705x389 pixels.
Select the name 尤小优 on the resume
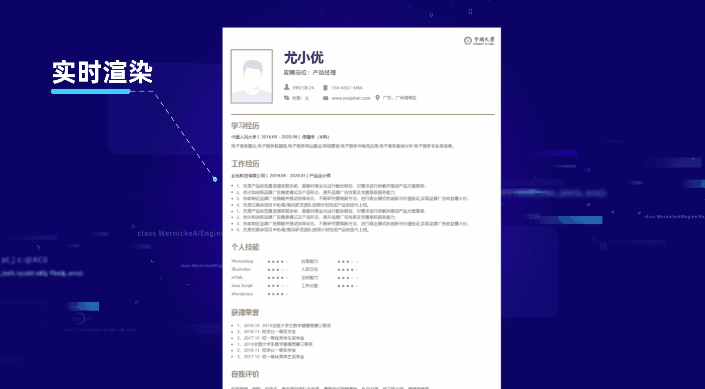tap(303, 58)
